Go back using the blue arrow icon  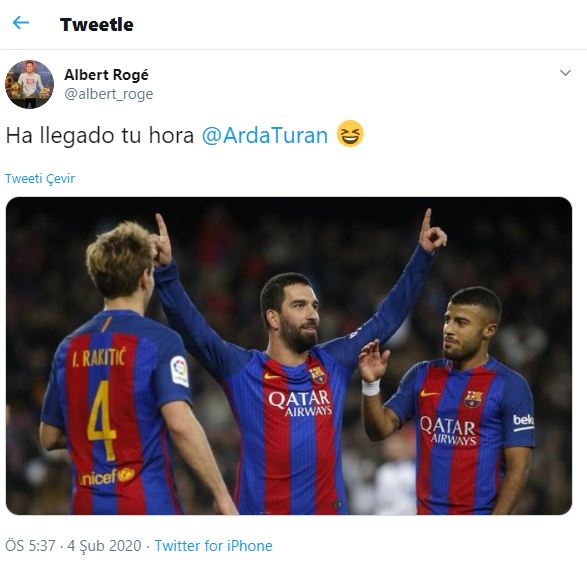click(x=21, y=23)
